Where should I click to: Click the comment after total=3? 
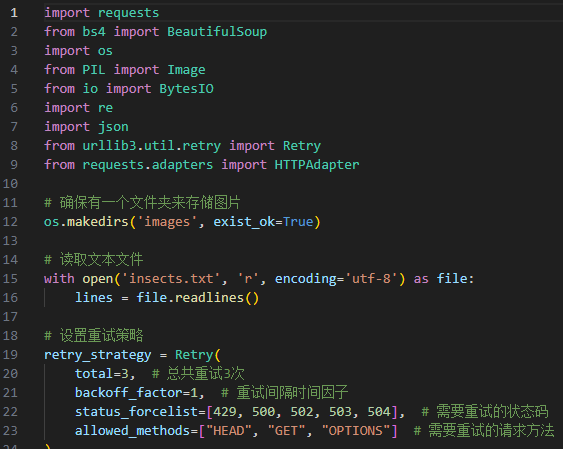click(198, 374)
